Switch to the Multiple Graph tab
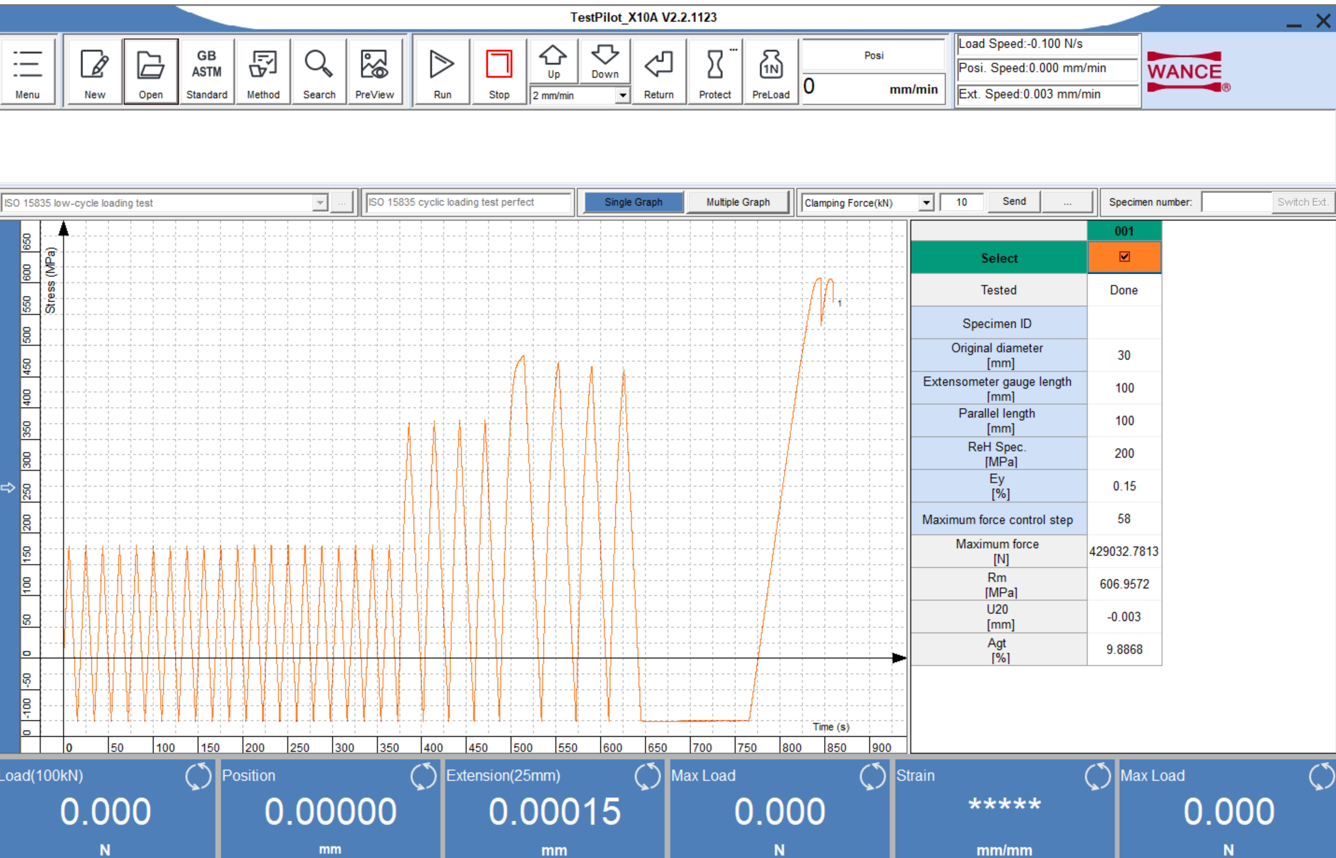This screenshot has width=1336, height=858. pyautogui.click(x=738, y=202)
